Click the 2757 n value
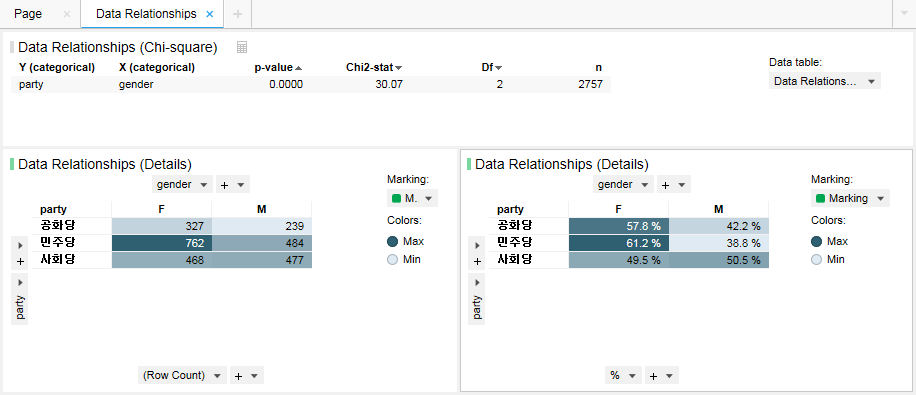The height and width of the screenshot is (395, 916). pyautogui.click(x=590, y=84)
